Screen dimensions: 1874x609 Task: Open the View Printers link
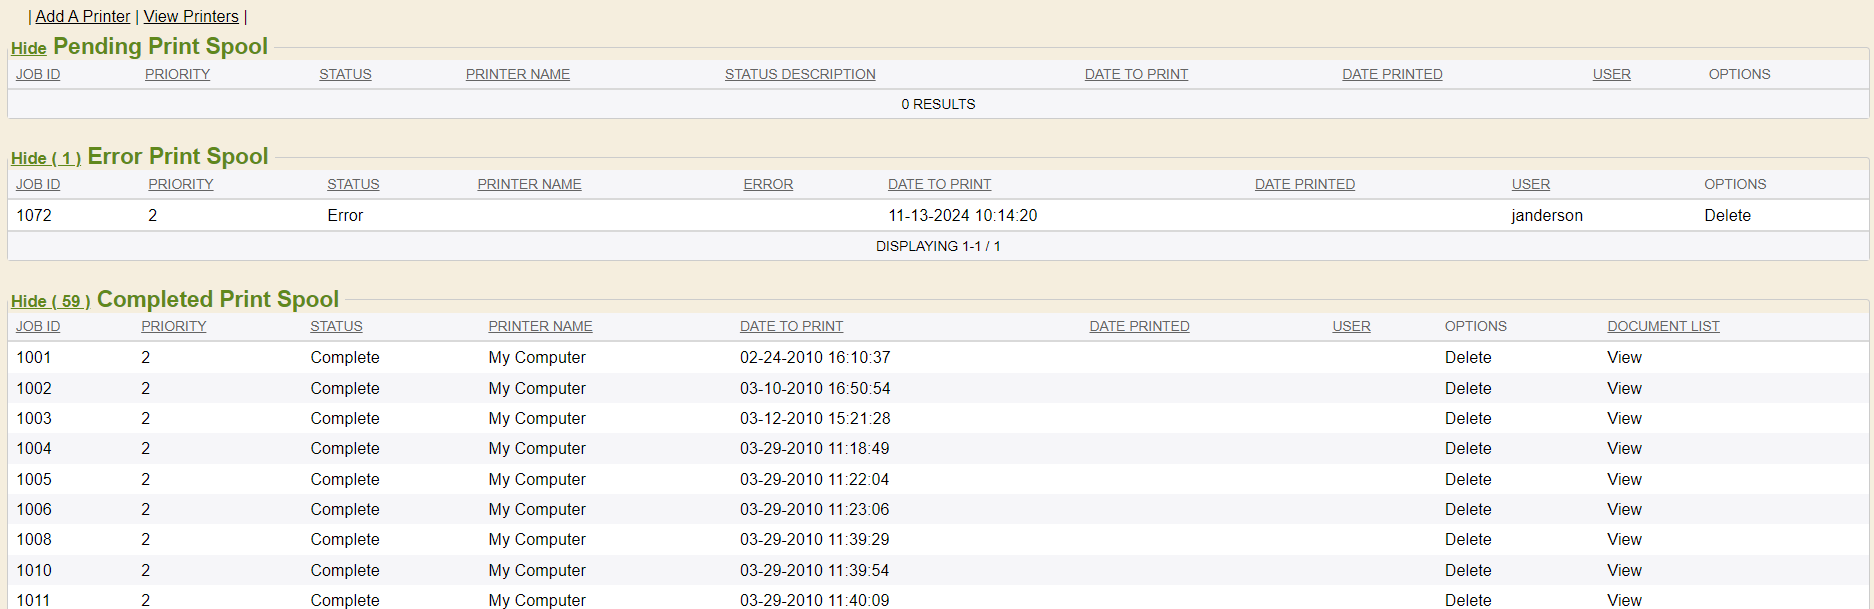click(x=191, y=16)
